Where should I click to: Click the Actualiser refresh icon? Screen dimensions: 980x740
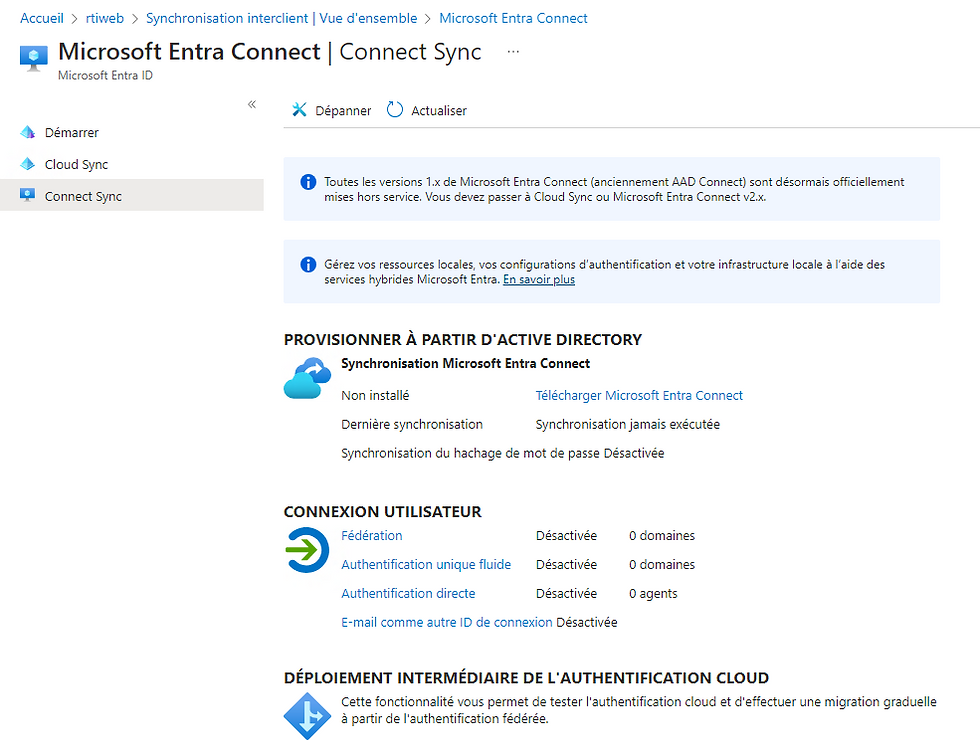pyautogui.click(x=395, y=110)
